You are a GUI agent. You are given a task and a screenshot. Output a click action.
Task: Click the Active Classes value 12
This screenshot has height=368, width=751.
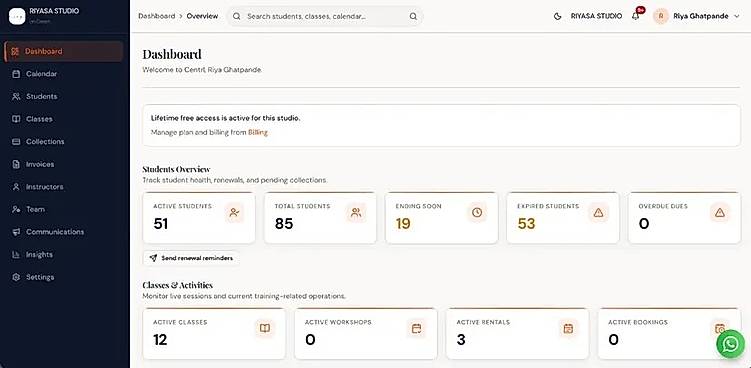(x=160, y=340)
